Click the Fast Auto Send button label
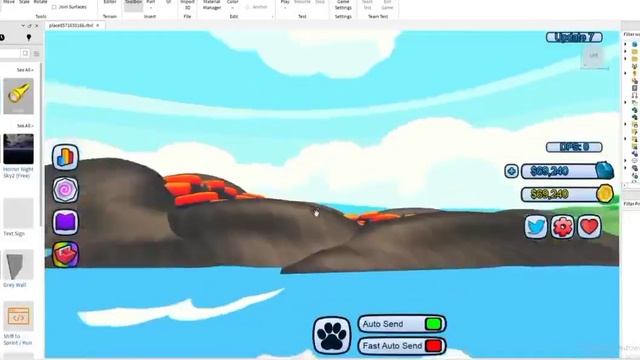The width and height of the screenshot is (640, 360). (x=392, y=346)
